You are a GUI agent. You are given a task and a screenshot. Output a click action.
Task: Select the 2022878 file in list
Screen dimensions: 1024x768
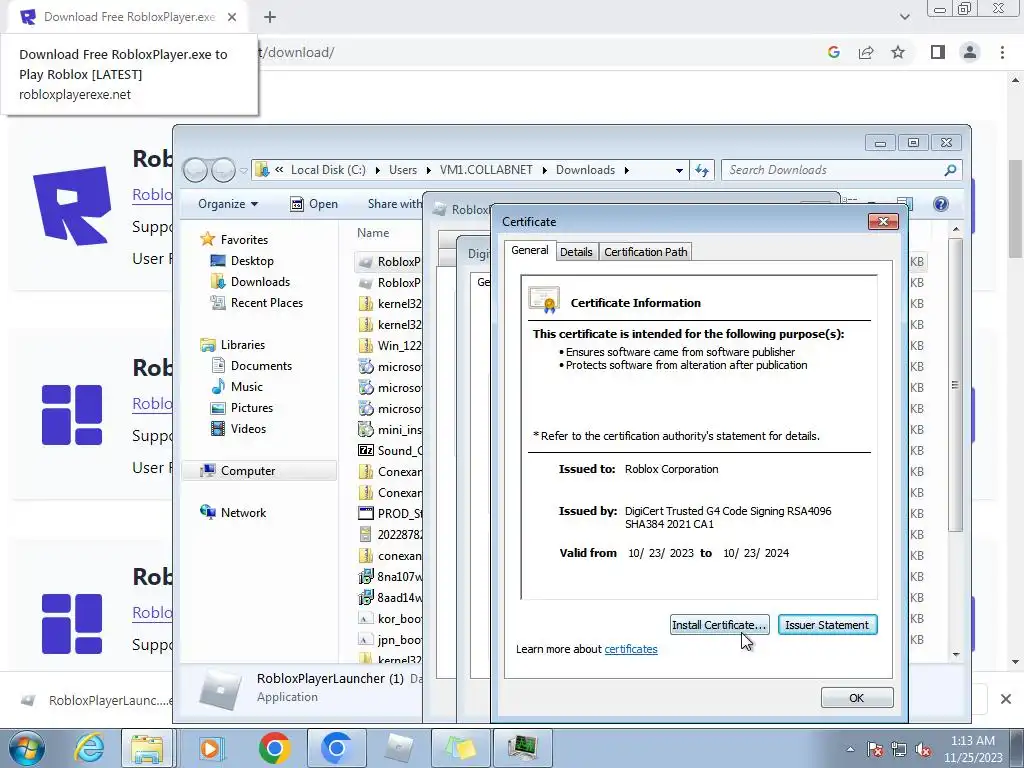tap(390, 534)
